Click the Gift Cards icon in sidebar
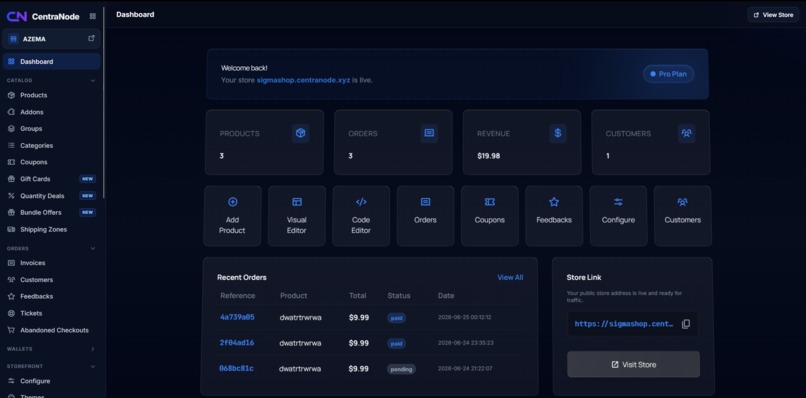806x398 pixels. tap(11, 179)
